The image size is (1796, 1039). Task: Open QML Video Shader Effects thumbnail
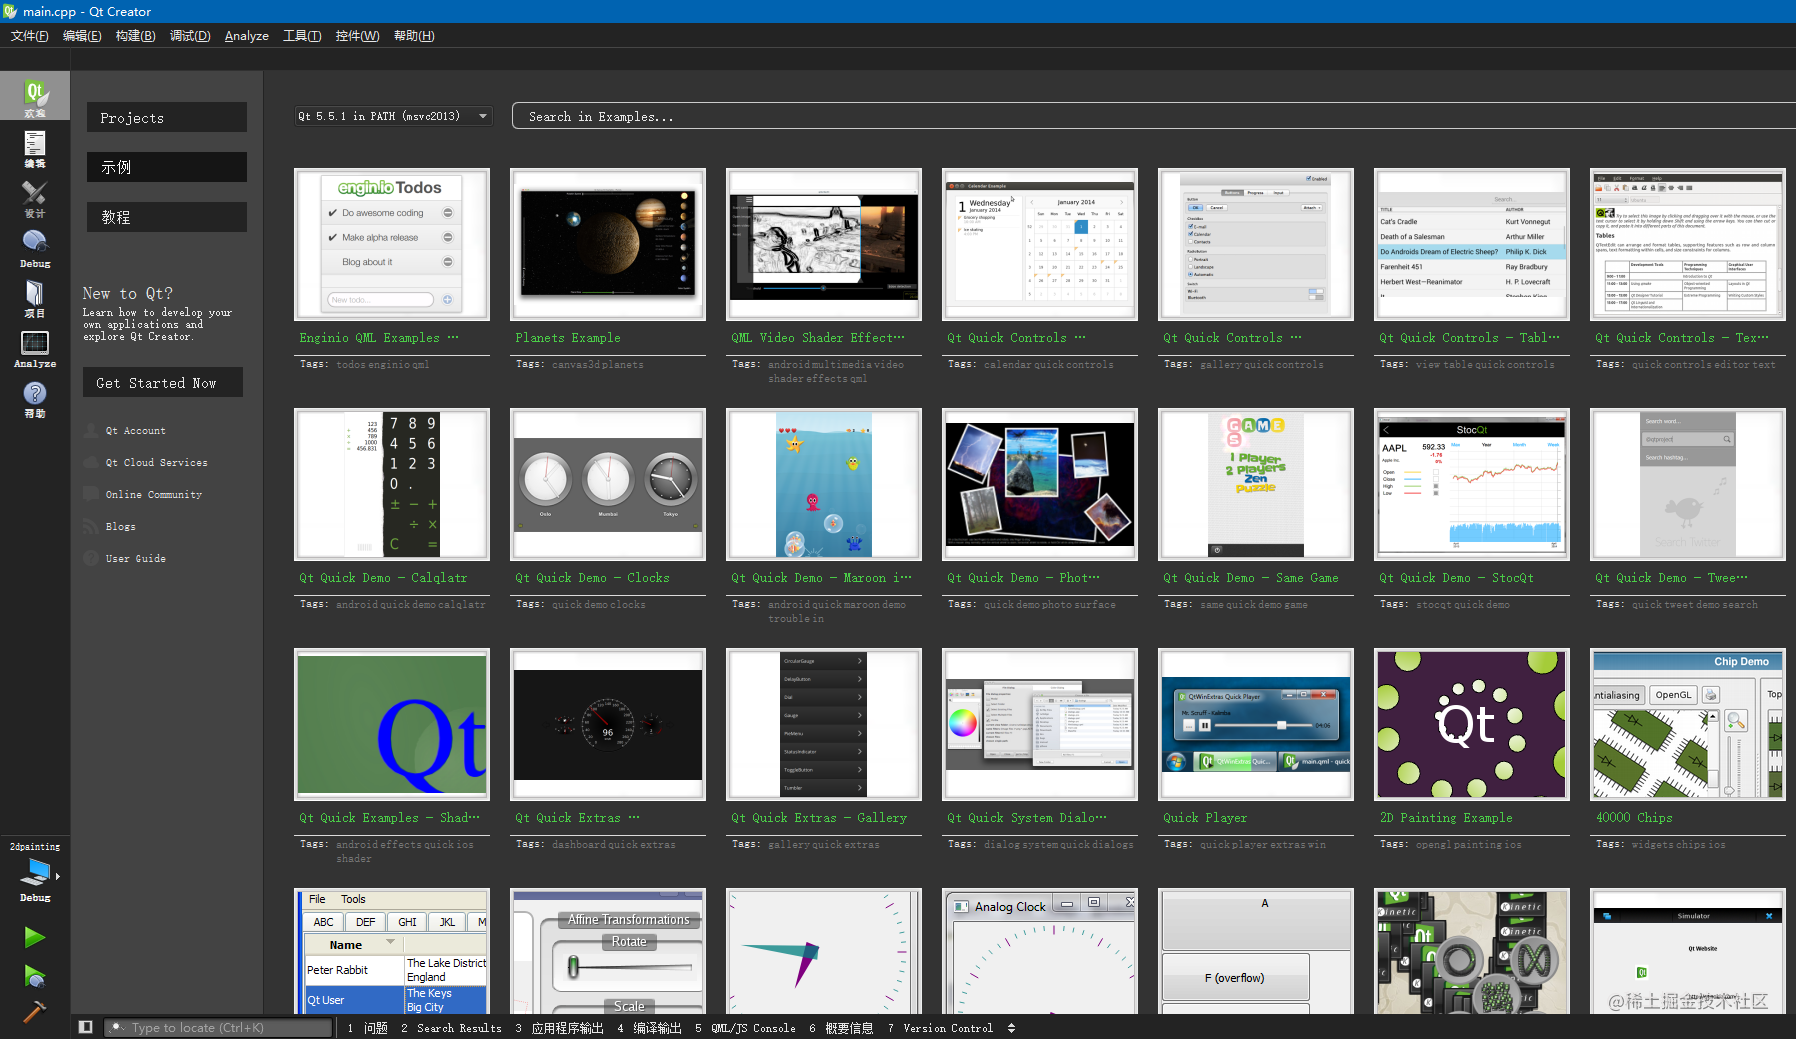click(824, 244)
